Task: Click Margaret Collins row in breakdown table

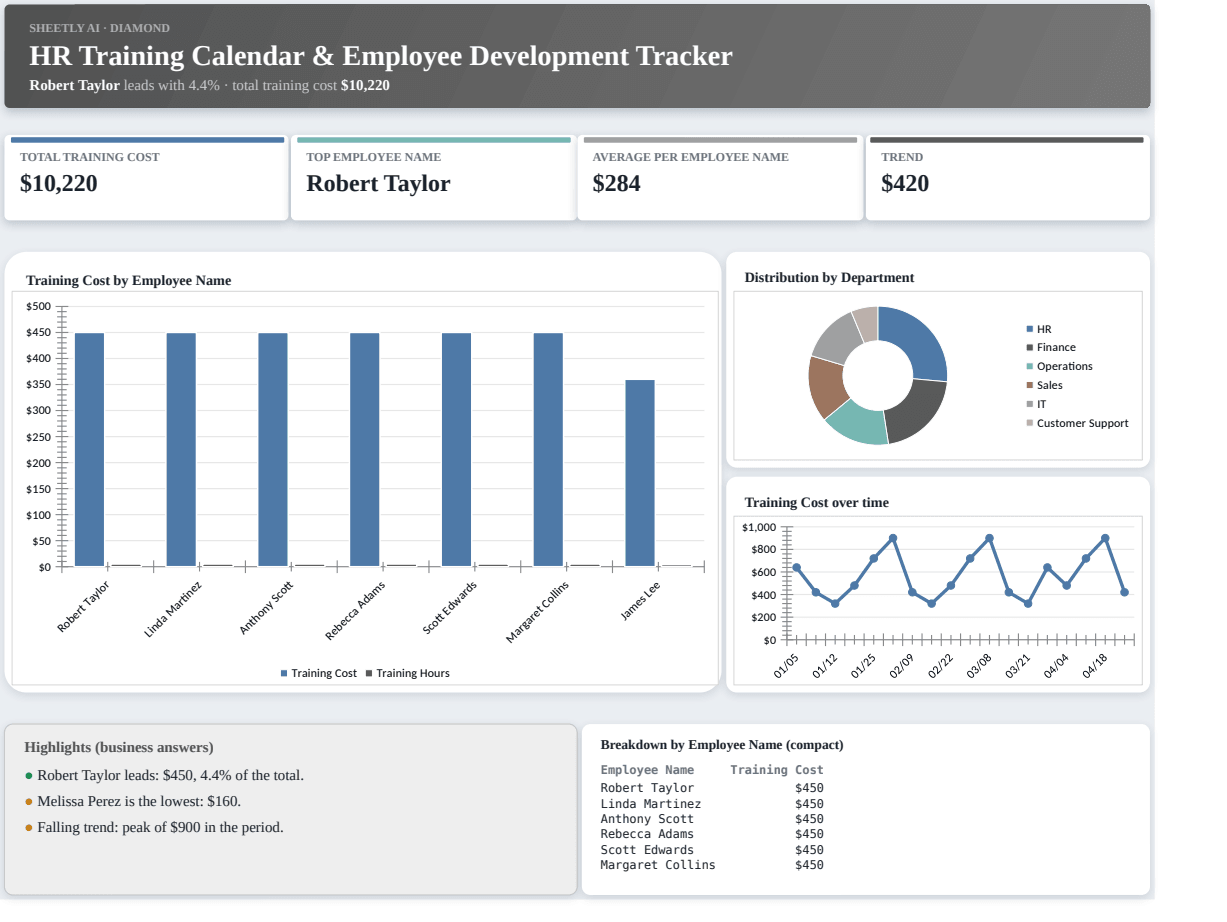Action: [712, 865]
